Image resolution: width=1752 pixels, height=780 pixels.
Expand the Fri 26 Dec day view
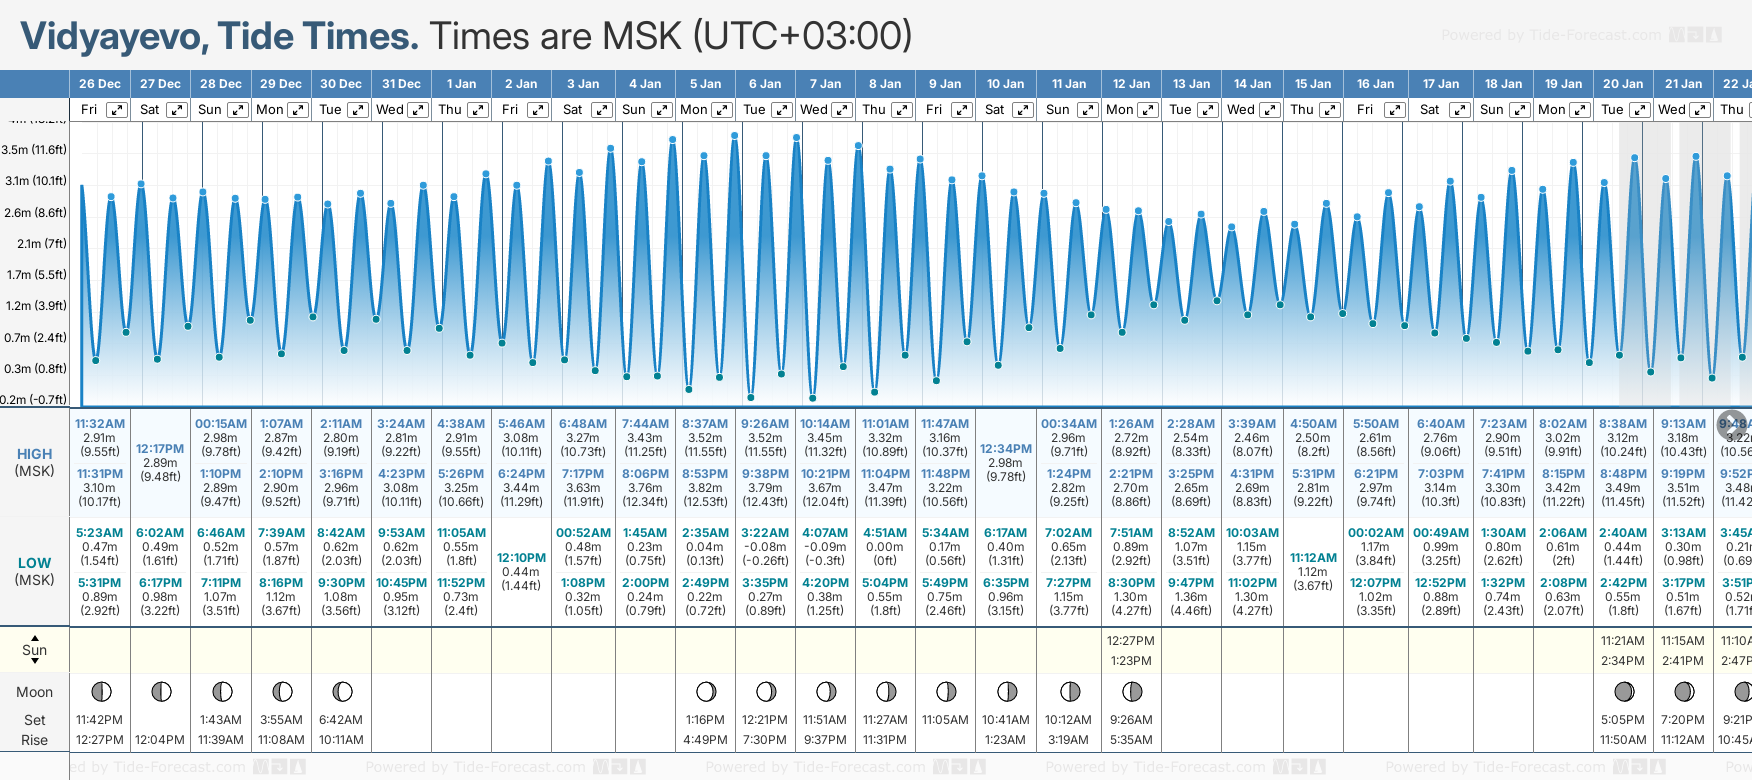pyautogui.click(x=117, y=110)
